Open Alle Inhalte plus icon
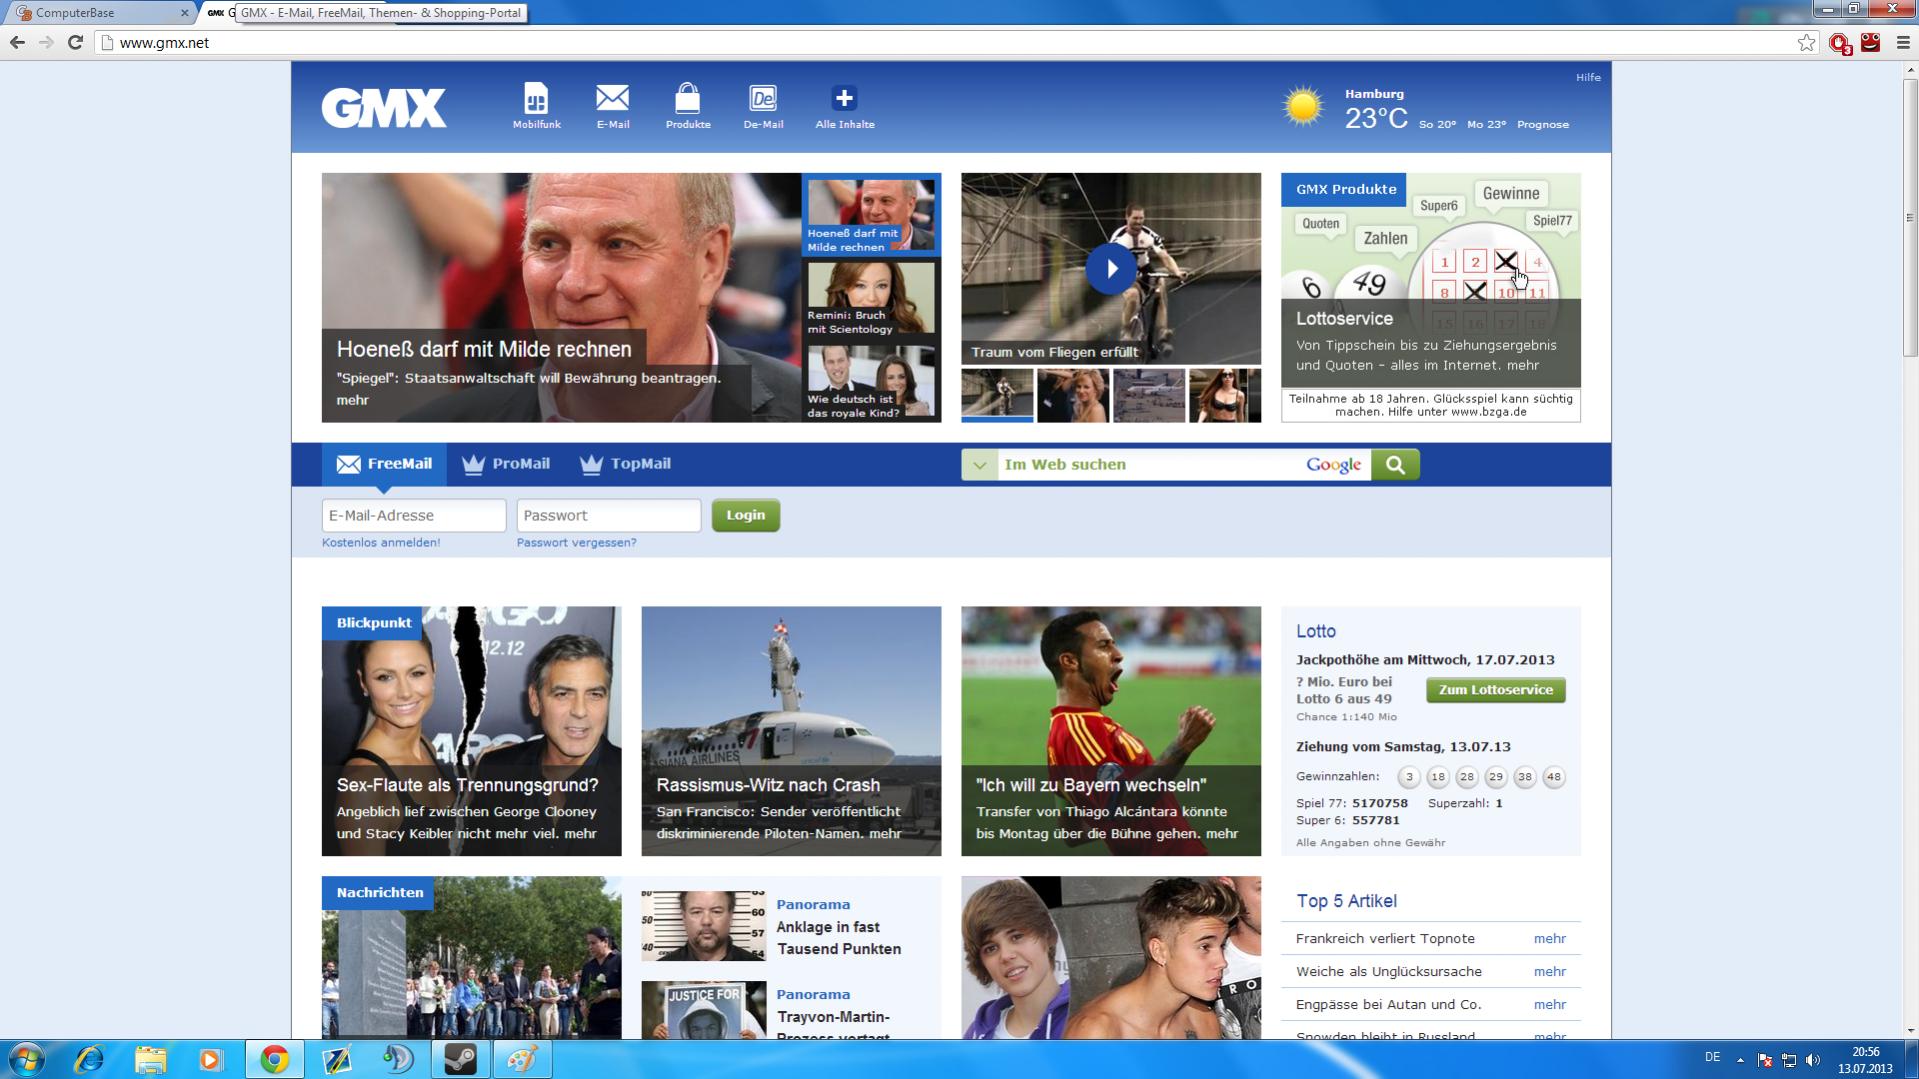Screen dimensions: 1919x1079 click(x=844, y=105)
